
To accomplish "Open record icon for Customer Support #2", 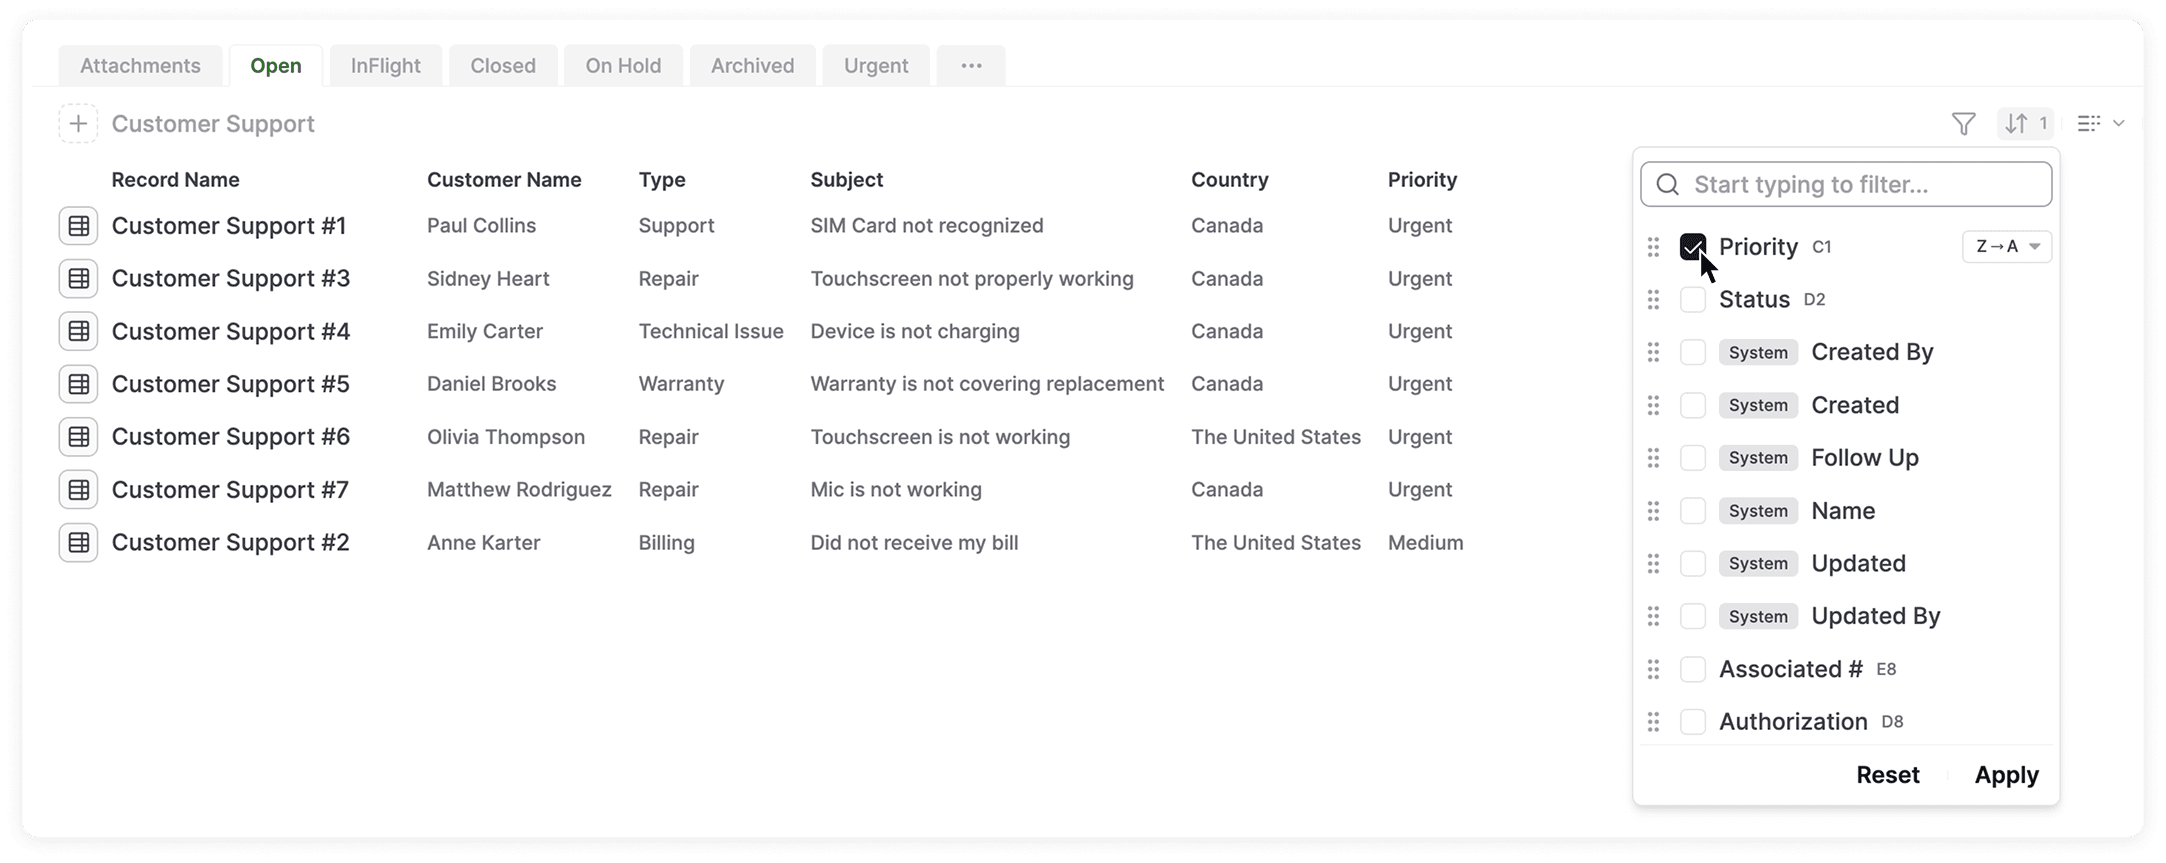I will (78, 543).
